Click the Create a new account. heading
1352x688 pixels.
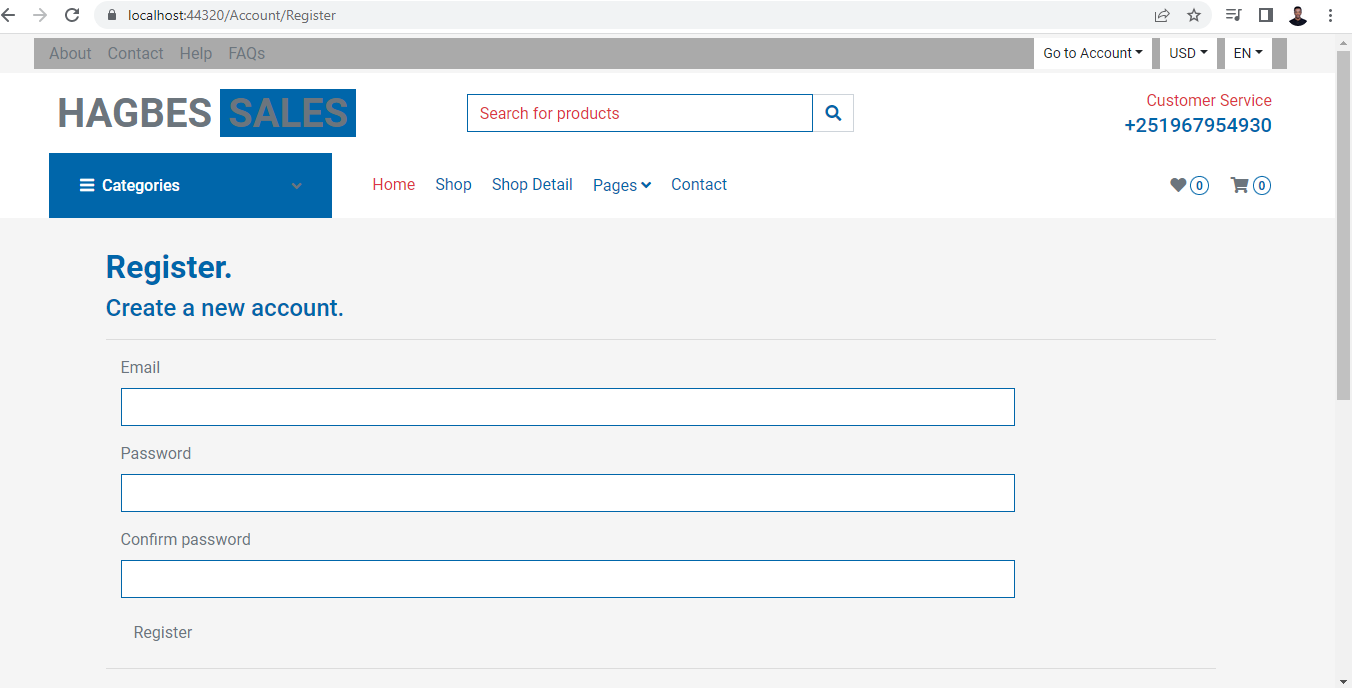coord(225,308)
